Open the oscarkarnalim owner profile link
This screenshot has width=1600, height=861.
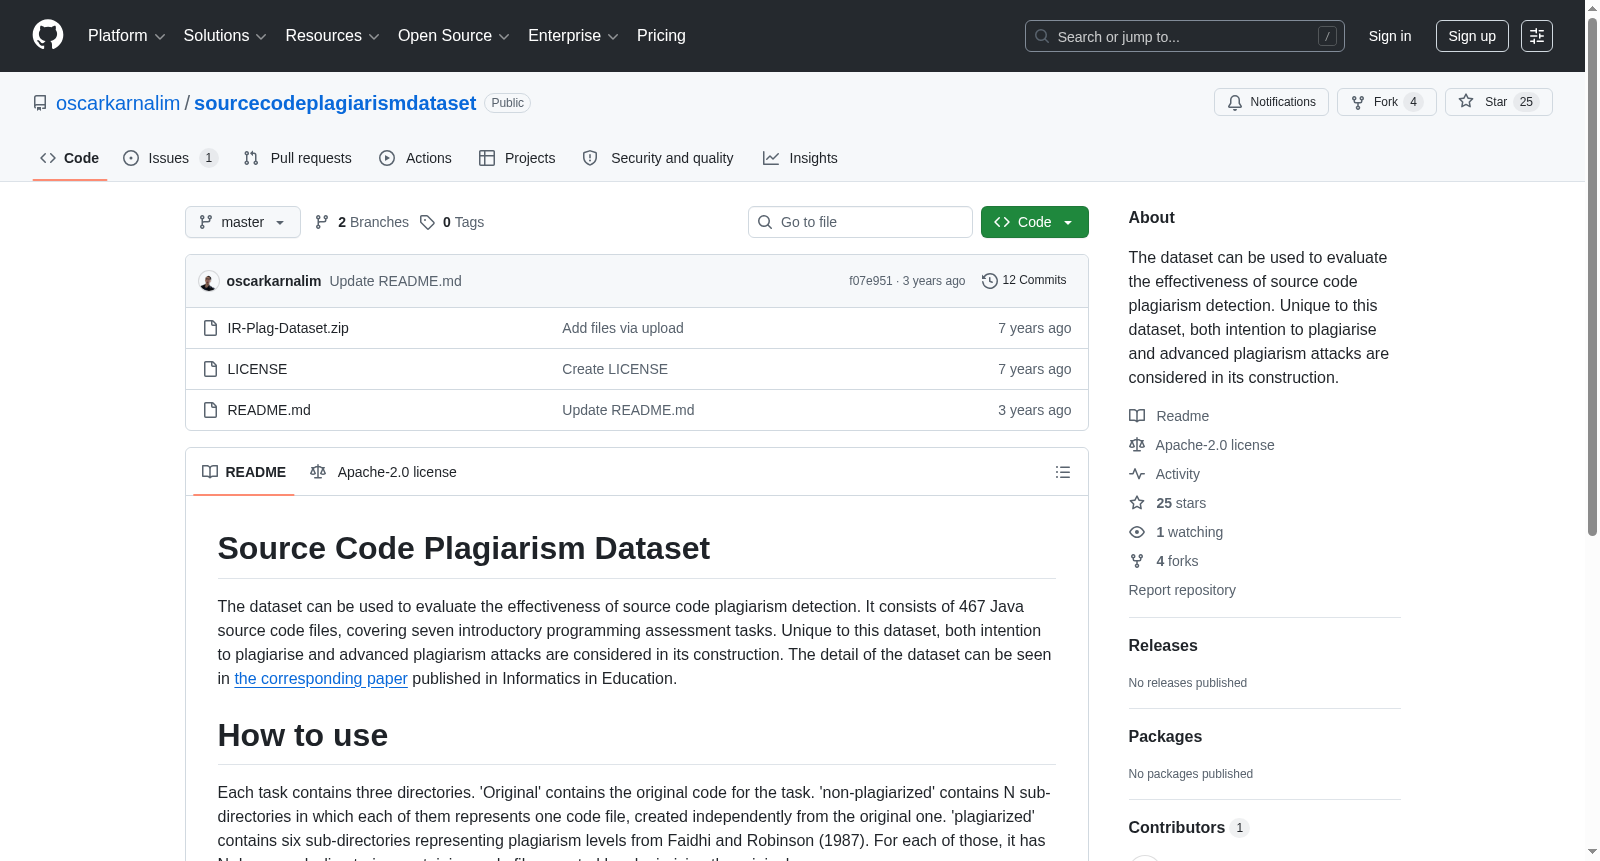(118, 103)
